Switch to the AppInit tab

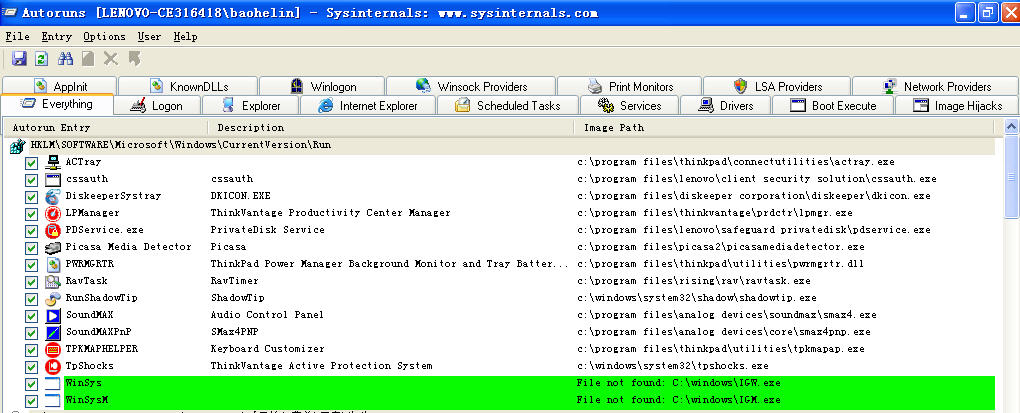[x=60, y=86]
